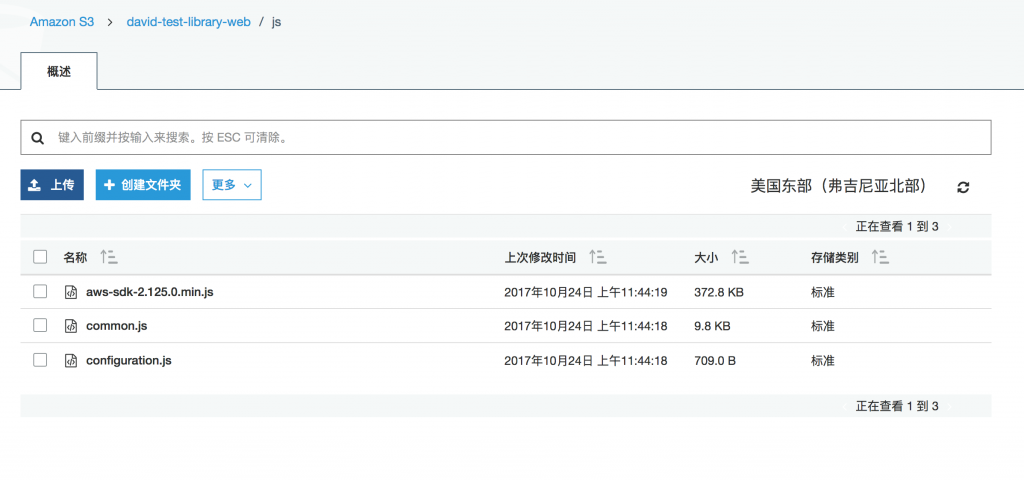Viewport: 1024px width, 480px height.
Task: Click the timestamp ending 11:44:19
Action: [586, 292]
